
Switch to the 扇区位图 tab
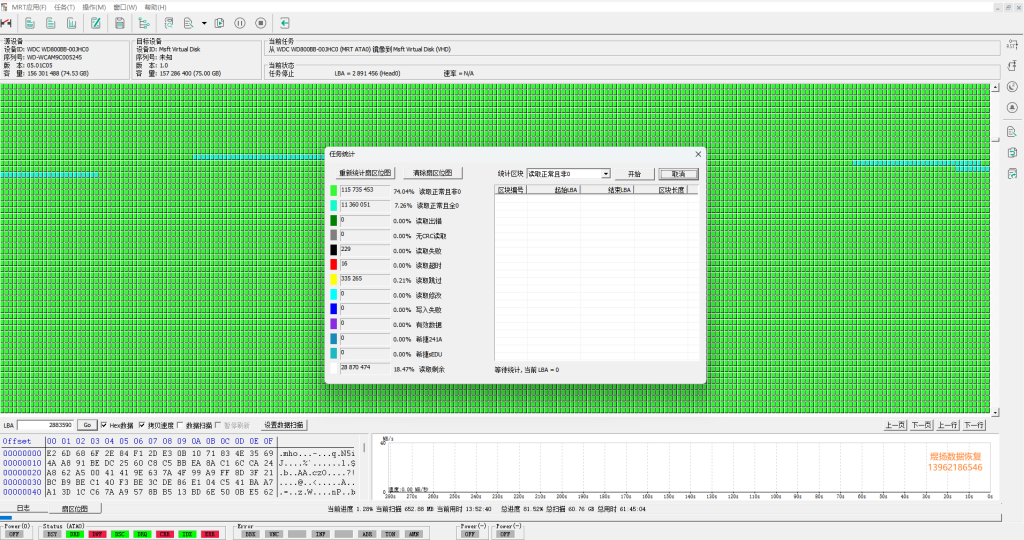tap(75, 509)
